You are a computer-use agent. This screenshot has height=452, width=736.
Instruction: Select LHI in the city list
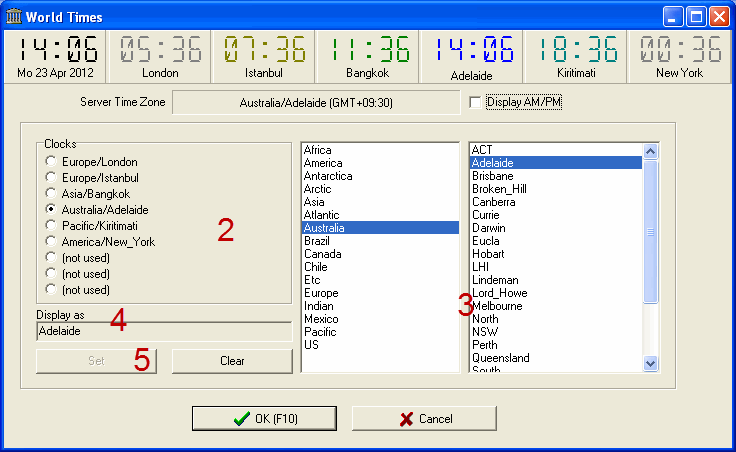click(x=556, y=267)
